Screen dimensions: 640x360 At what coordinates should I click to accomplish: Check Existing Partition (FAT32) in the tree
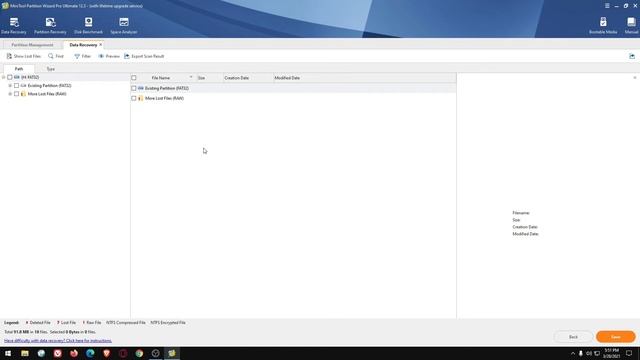pyautogui.click(x=16, y=86)
